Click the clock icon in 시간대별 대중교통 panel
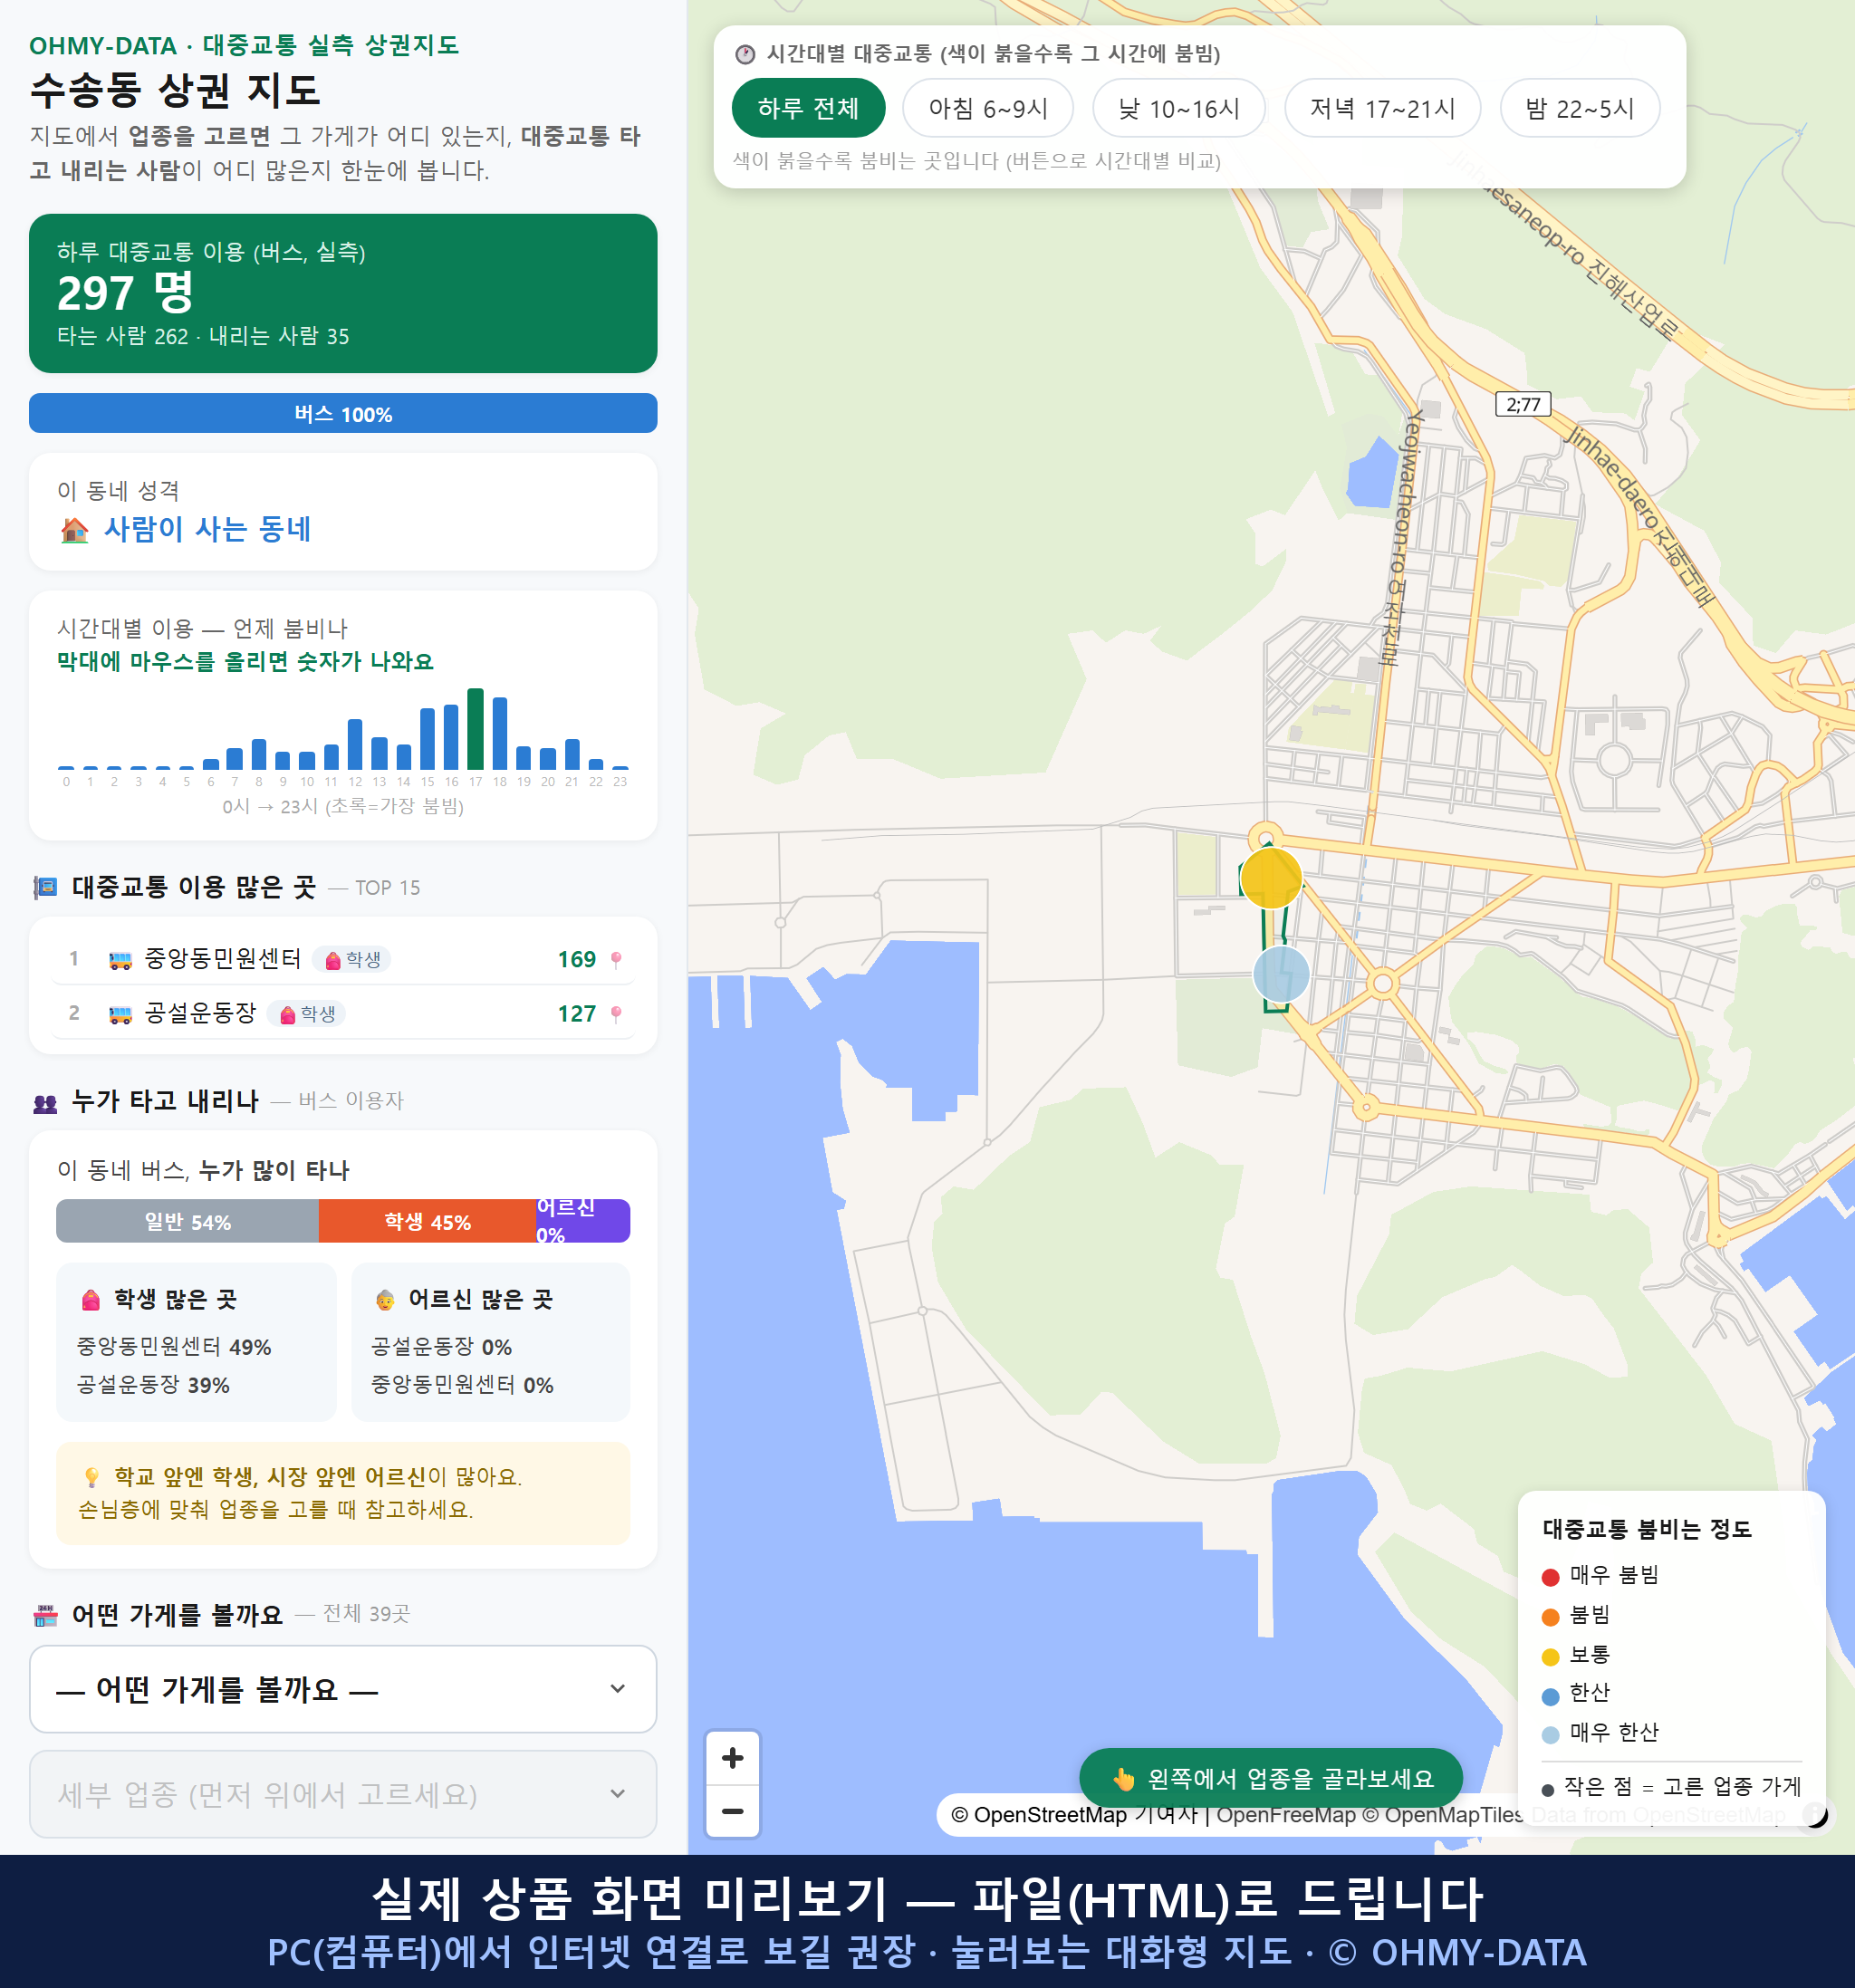Screen dimensions: 1855x1988 click(745, 54)
